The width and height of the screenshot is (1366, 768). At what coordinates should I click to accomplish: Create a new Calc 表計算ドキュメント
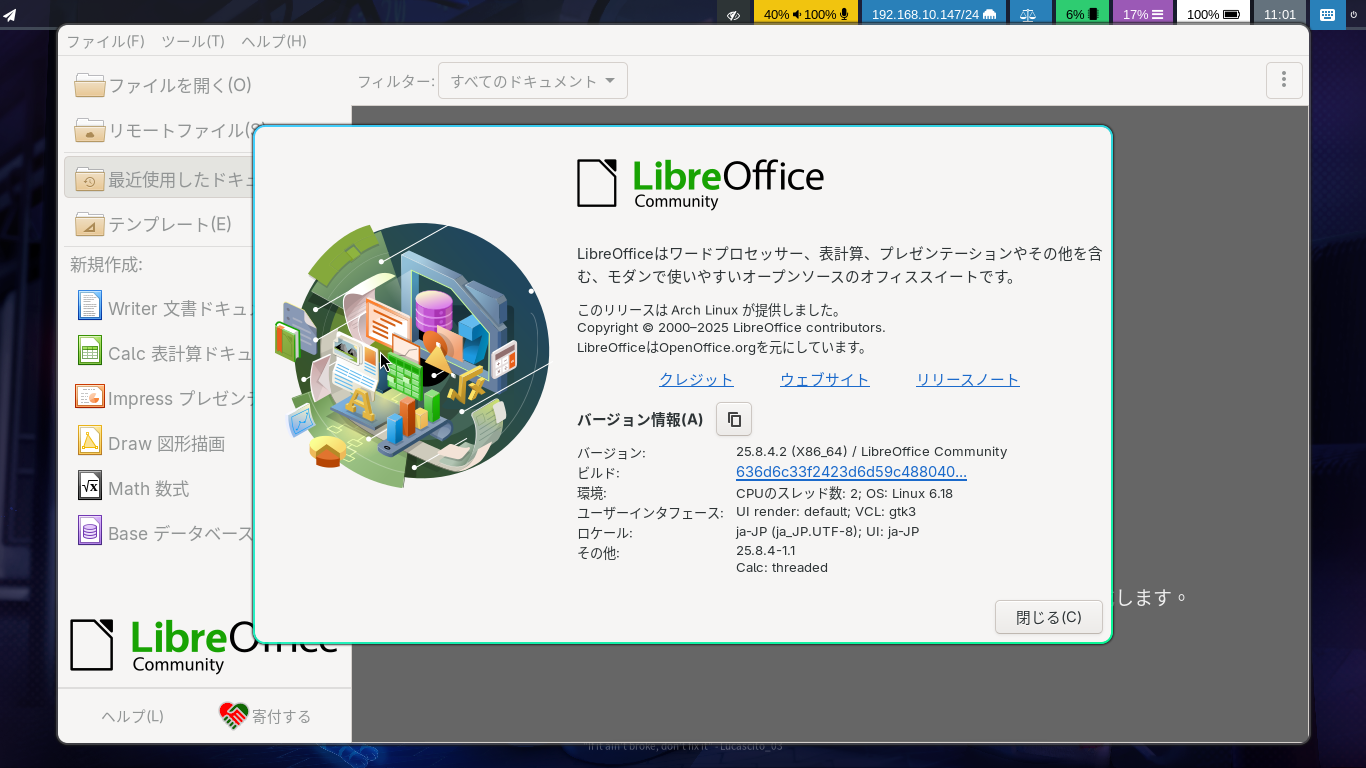158,353
